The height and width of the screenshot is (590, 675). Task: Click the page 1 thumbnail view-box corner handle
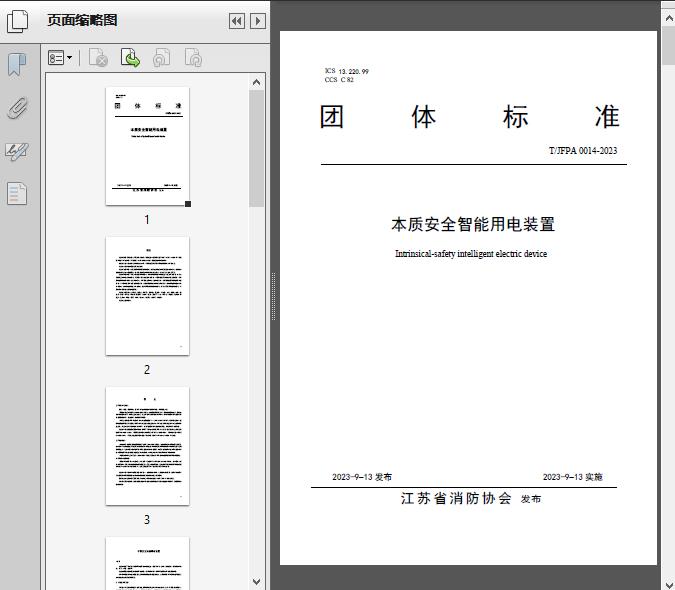188,204
